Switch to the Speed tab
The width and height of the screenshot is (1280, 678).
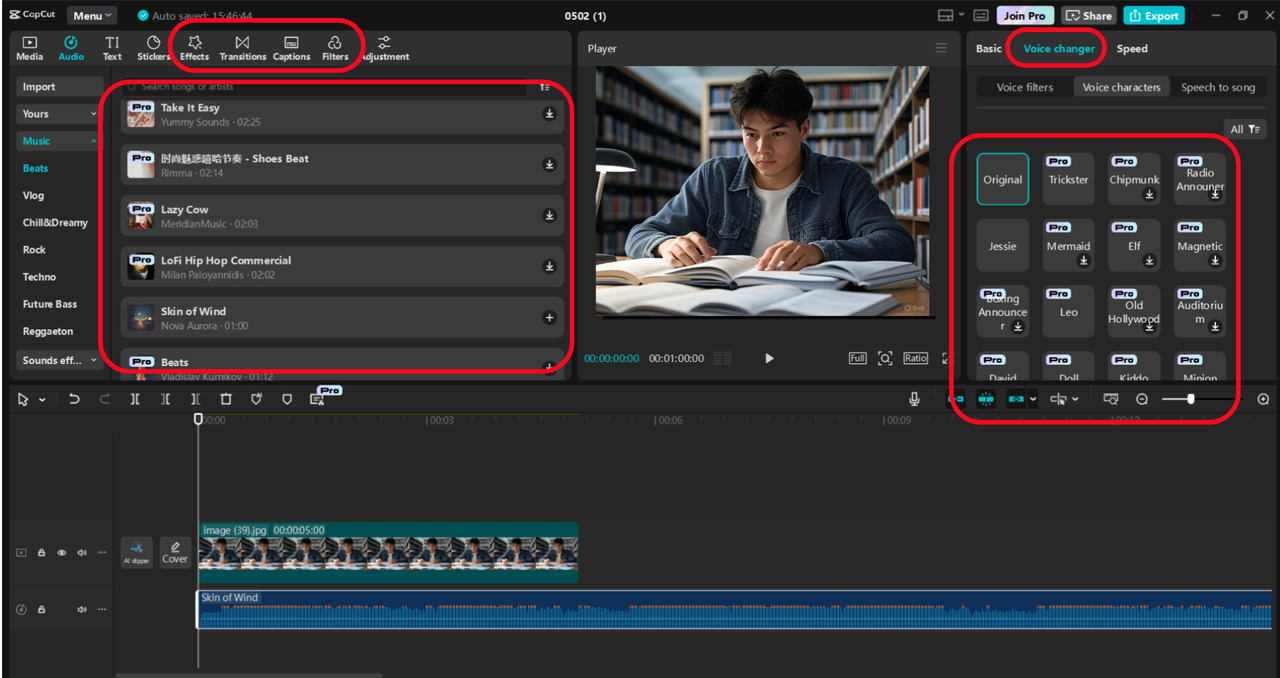(1132, 48)
